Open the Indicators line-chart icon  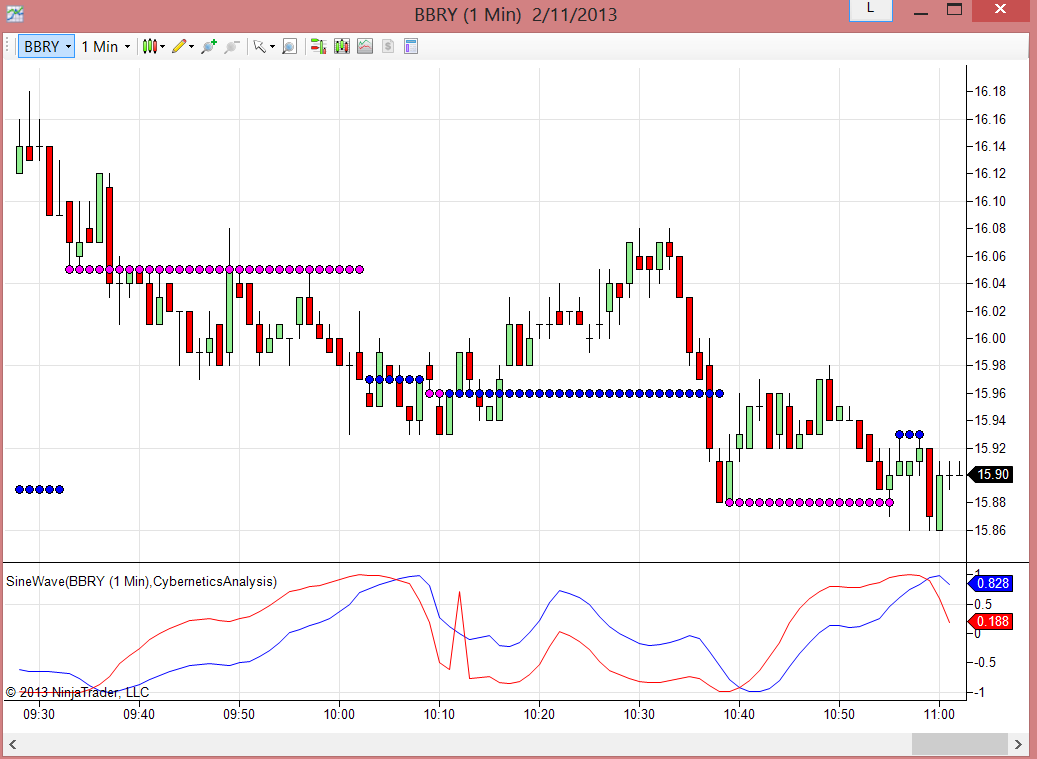365,46
